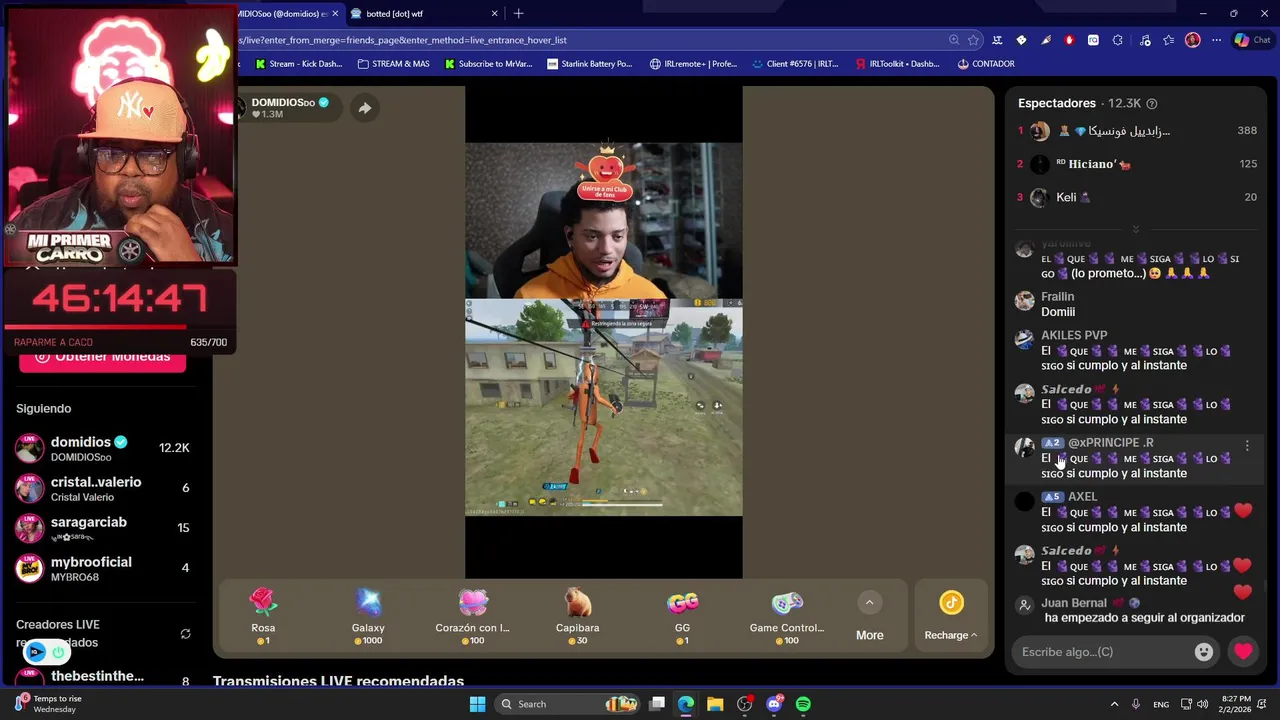Viewport: 1280px width, 720px height.
Task: Click the zoom magnifier in address bar
Action: (x=954, y=40)
